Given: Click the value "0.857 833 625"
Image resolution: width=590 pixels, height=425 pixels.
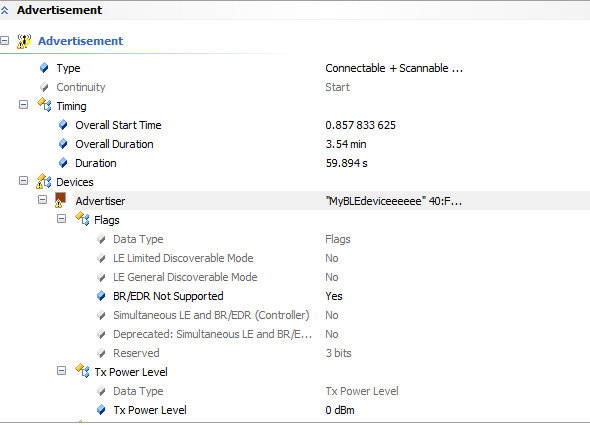Looking at the screenshot, I should pyautogui.click(x=360, y=125).
